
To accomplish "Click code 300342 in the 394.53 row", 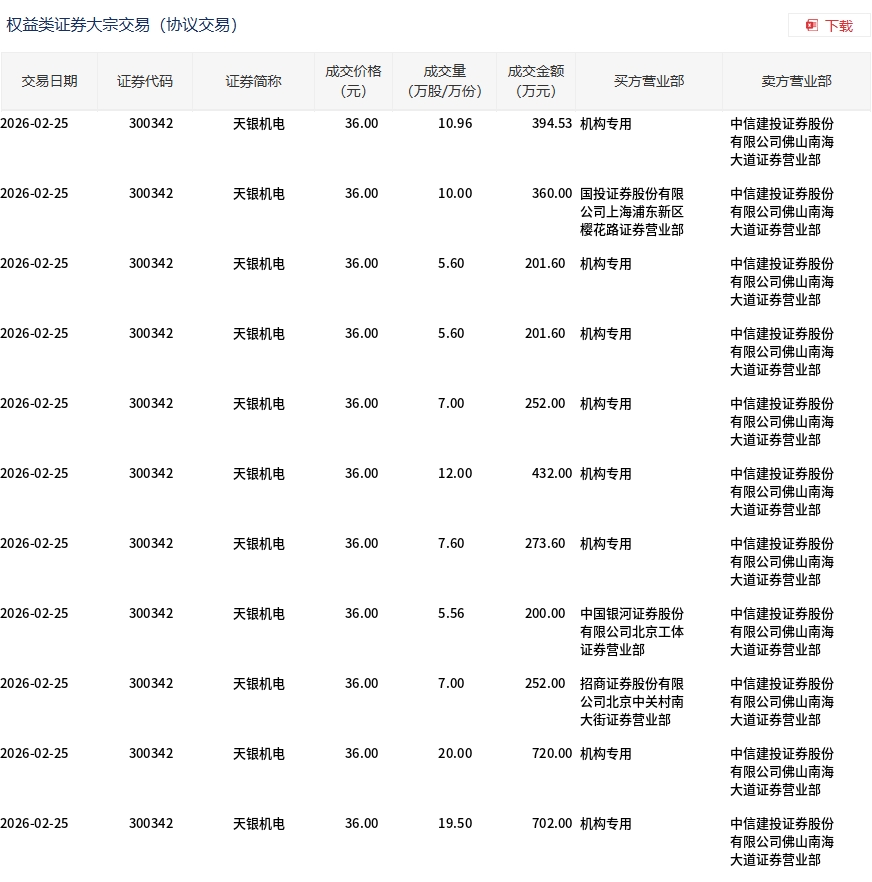I will (151, 124).
